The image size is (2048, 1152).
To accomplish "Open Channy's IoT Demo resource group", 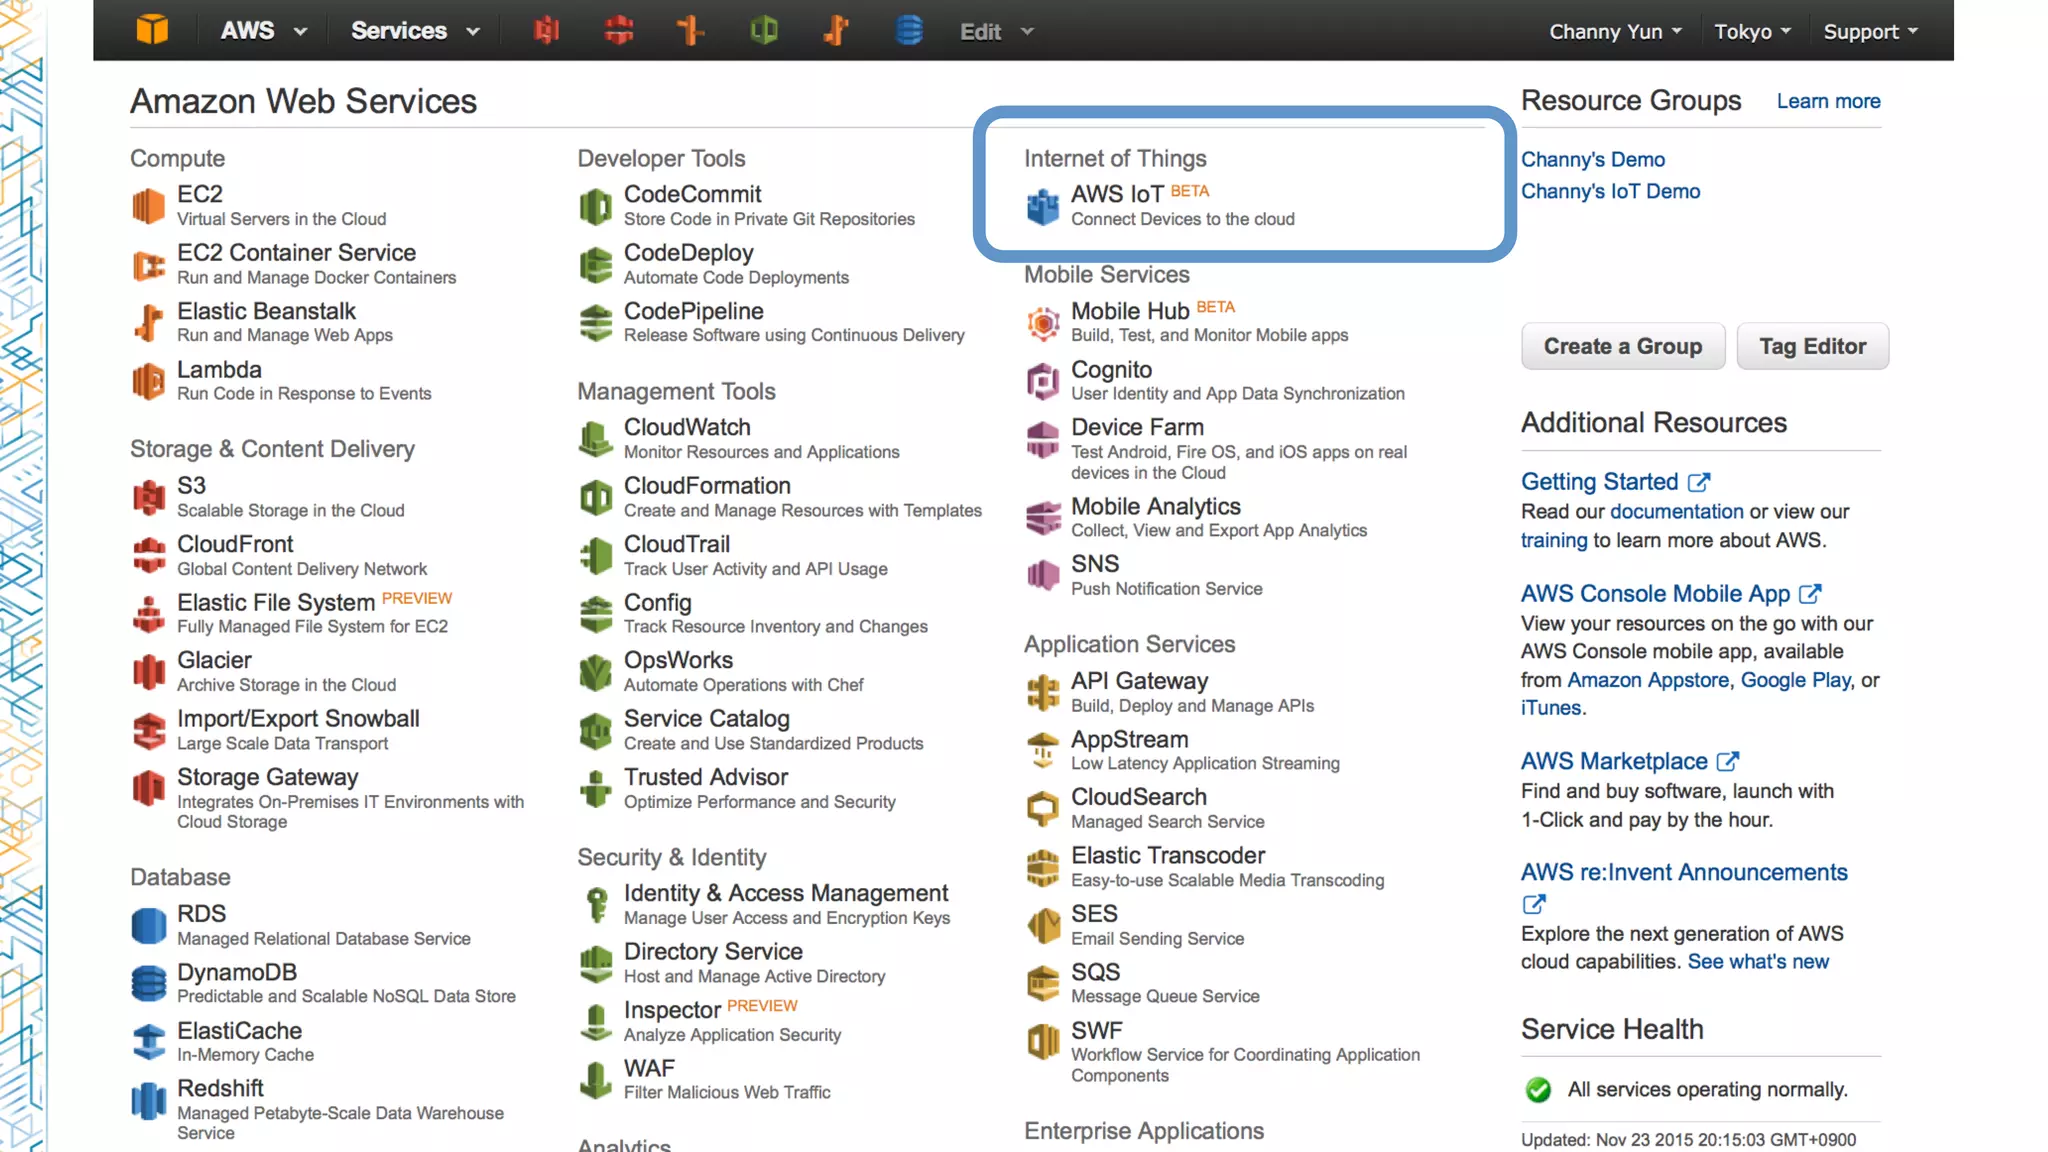I will tap(1610, 191).
